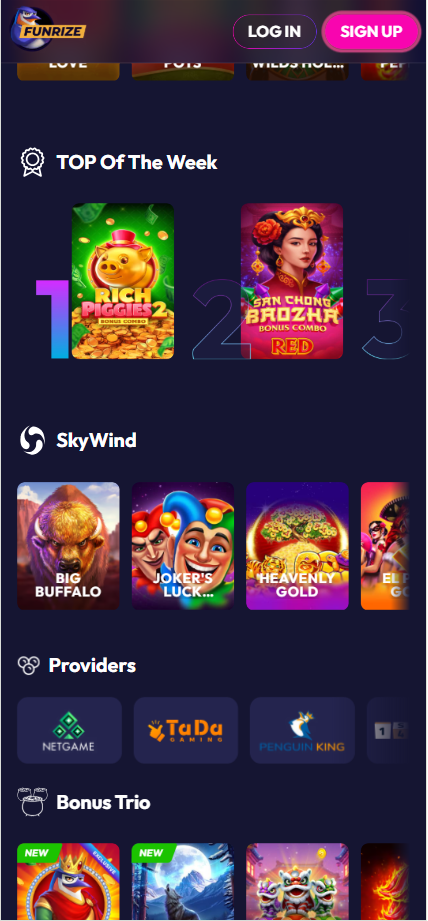Click the pink SIGN UP button

[x=371, y=31]
